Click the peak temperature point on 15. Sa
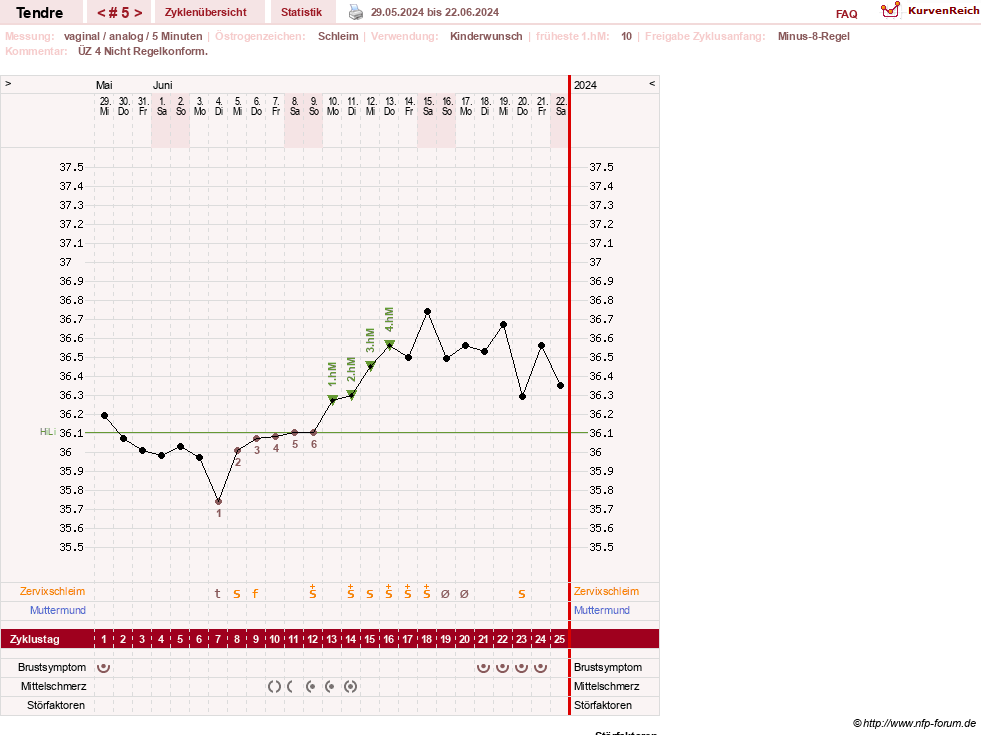The height and width of the screenshot is (735, 981). coord(427,312)
